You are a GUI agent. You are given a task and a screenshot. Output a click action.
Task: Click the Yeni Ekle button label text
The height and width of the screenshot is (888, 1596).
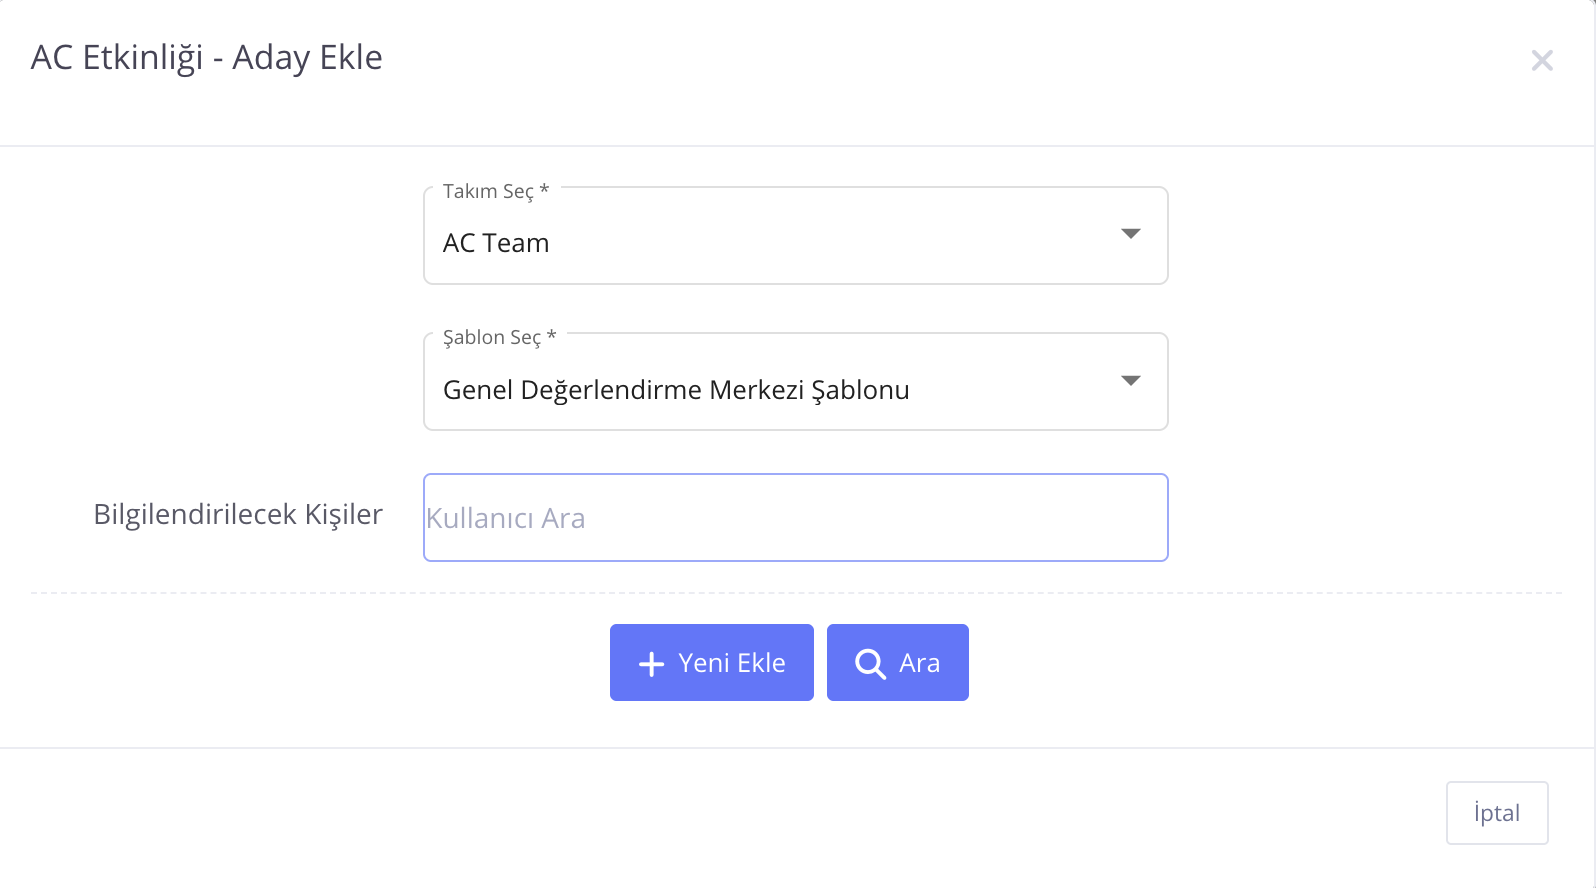[x=732, y=663]
